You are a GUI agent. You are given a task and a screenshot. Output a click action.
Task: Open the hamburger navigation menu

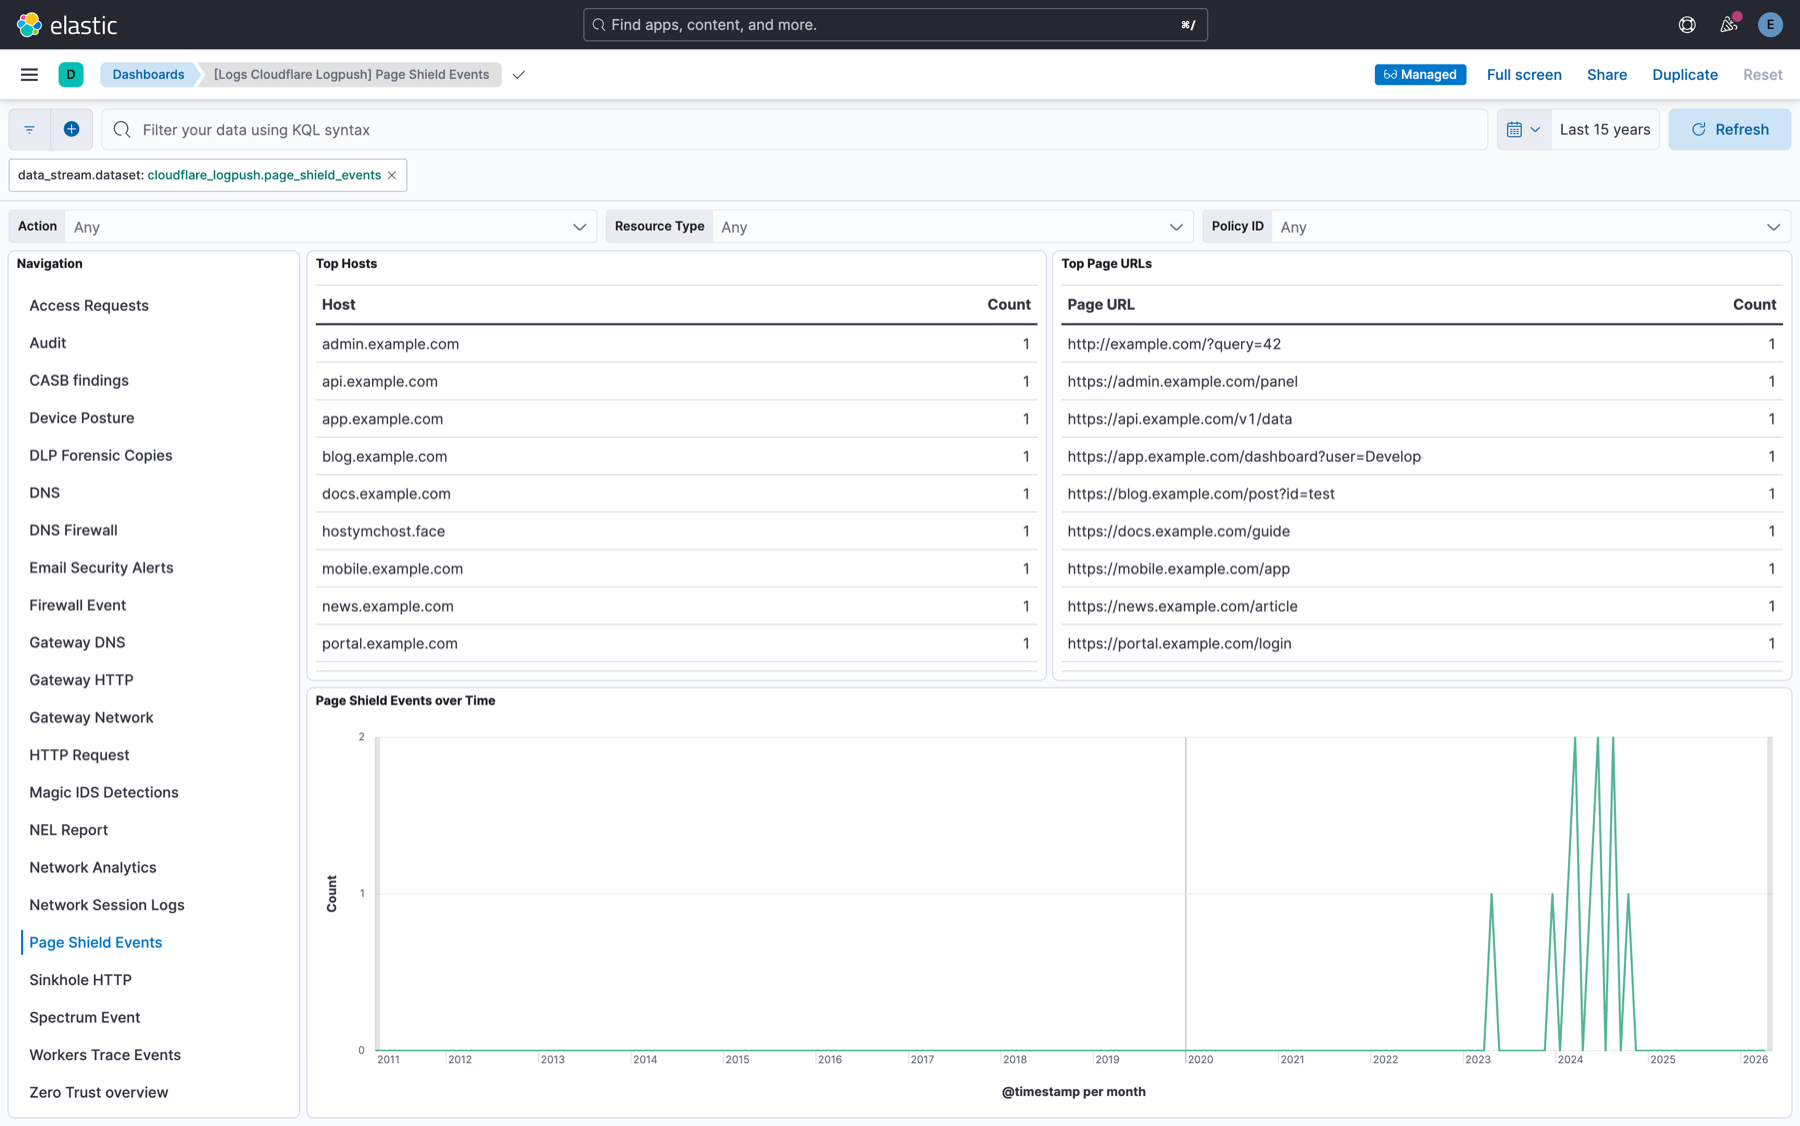click(x=29, y=75)
